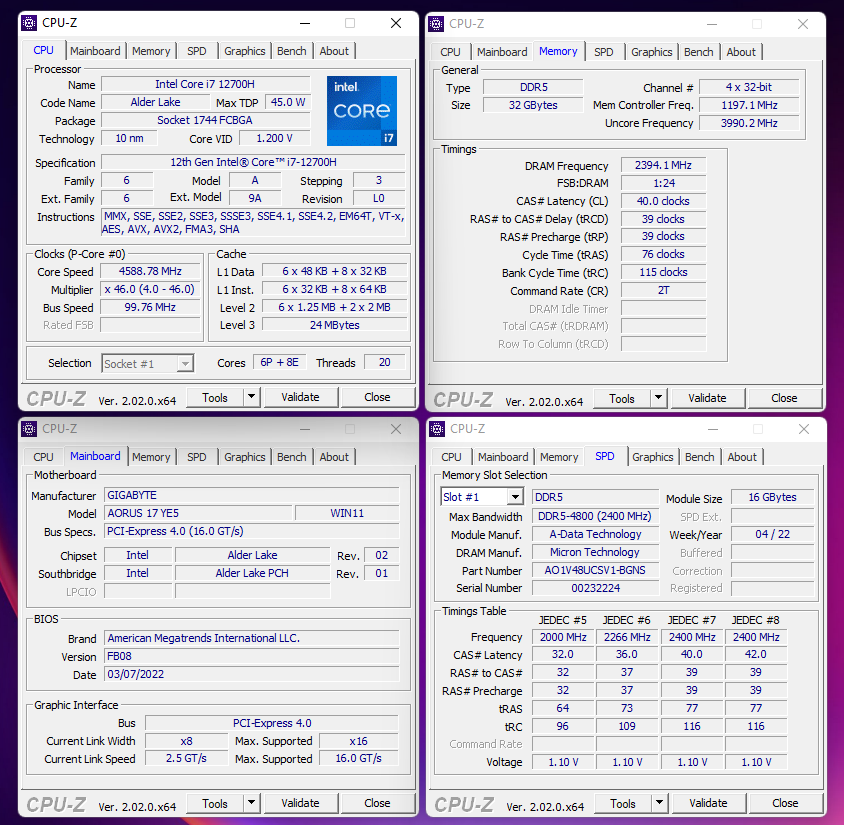Image resolution: width=844 pixels, height=825 pixels.
Task: Open SPD tab in Memory window
Action: (x=604, y=52)
